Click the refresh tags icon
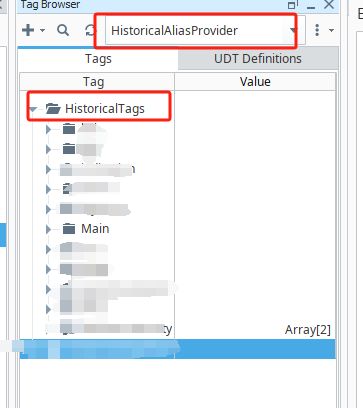Viewport: 363px width, 408px height. point(90,31)
